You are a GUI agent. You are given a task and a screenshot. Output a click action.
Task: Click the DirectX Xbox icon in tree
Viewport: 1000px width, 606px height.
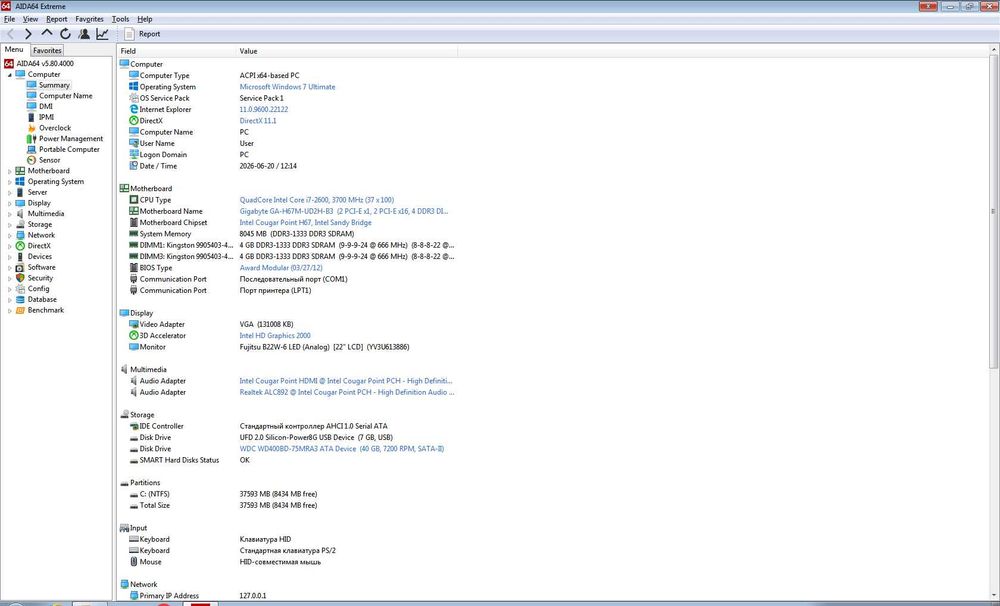tap(20, 246)
